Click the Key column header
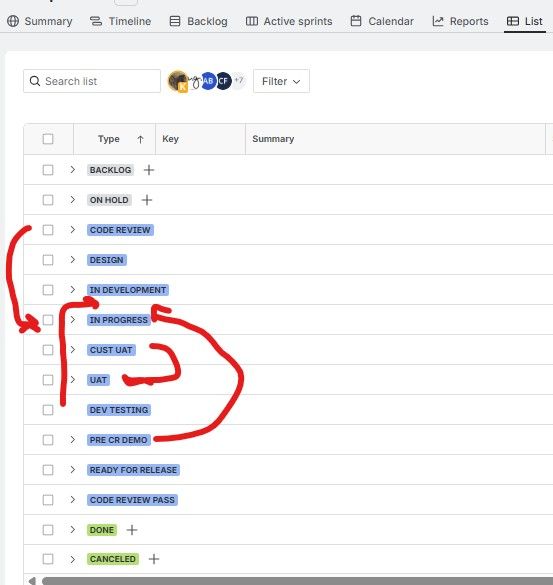This screenshot has height=585, width=553. 170,139
